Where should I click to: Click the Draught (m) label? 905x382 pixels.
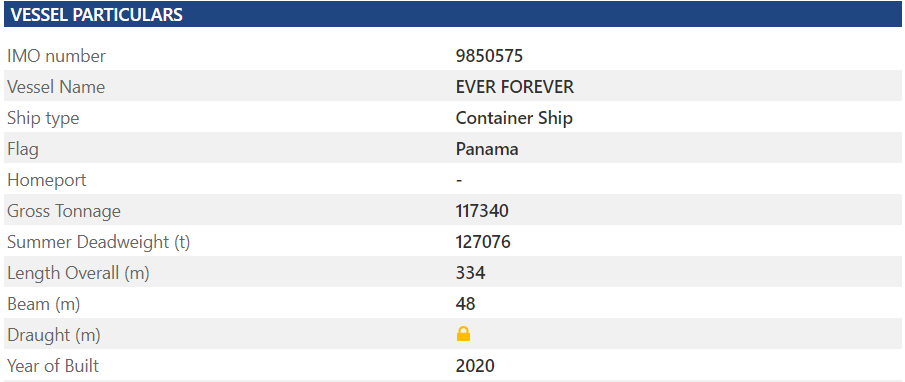54,335
